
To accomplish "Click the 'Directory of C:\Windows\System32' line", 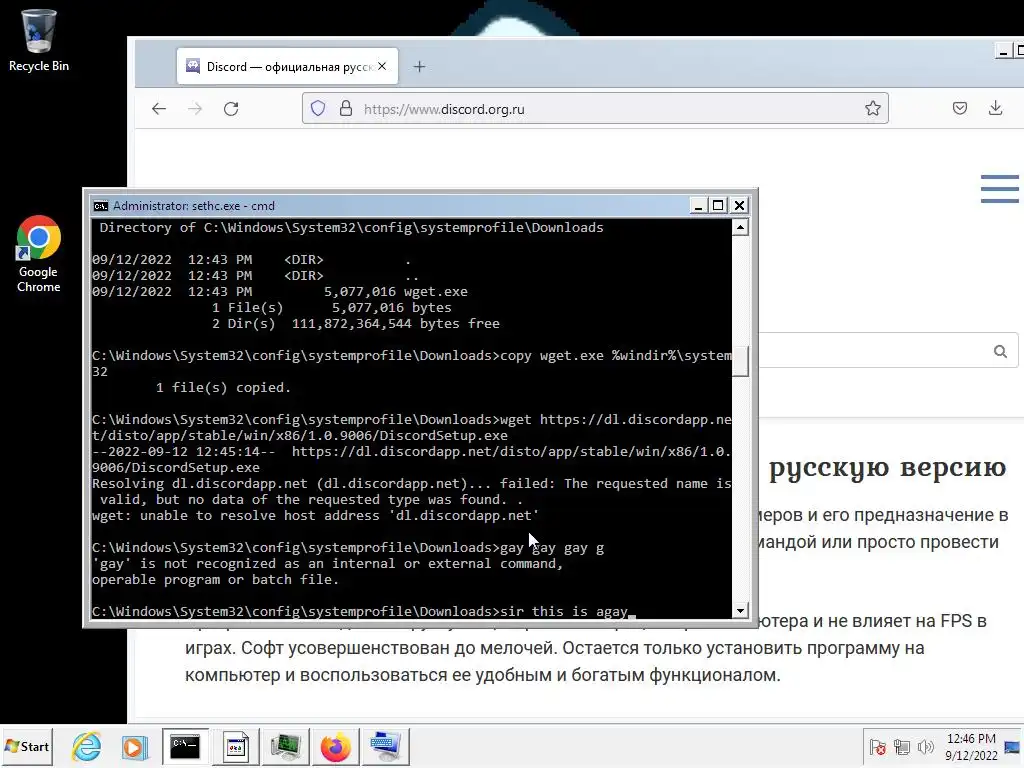I will coord(351,227).
